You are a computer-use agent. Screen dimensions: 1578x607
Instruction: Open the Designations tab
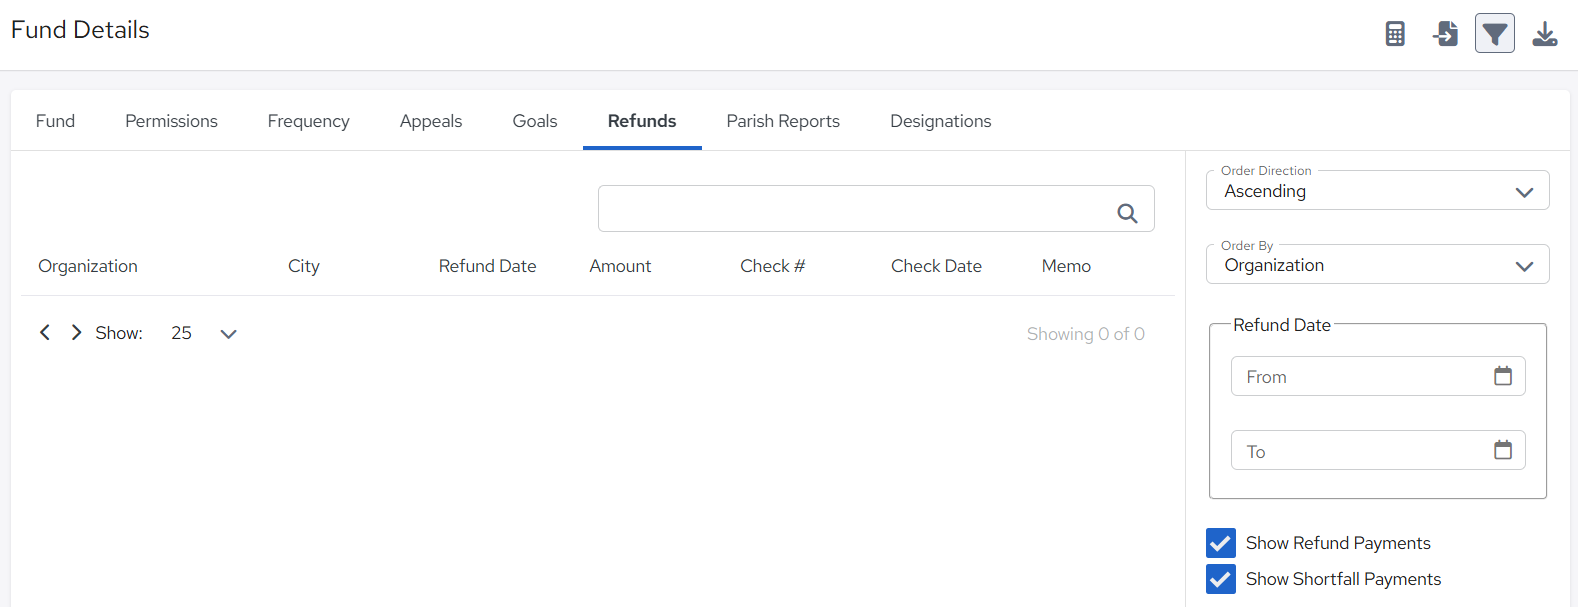941,121
